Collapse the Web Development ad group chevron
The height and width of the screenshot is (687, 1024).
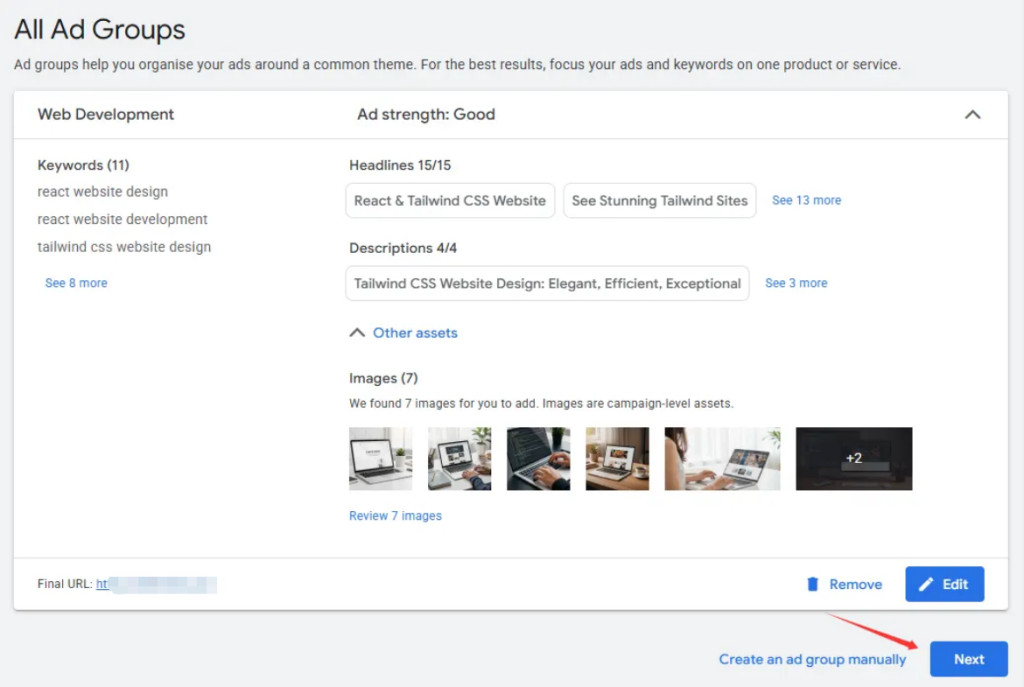[x=971, y=115]
